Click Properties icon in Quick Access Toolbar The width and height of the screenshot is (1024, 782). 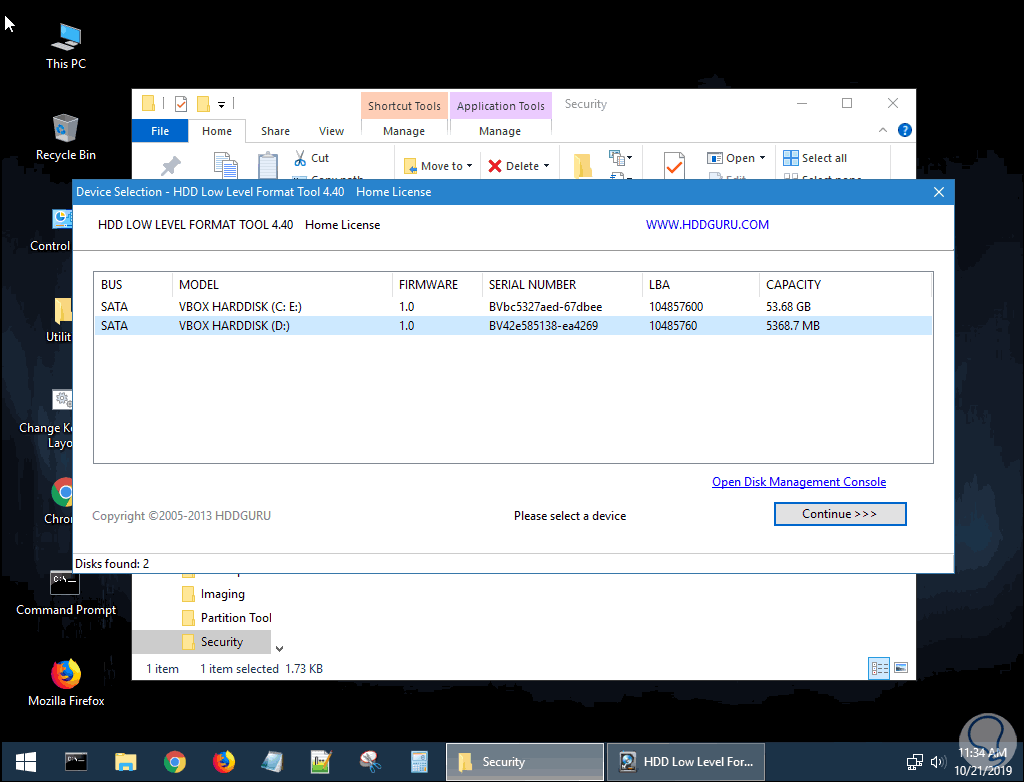(181, 104)
